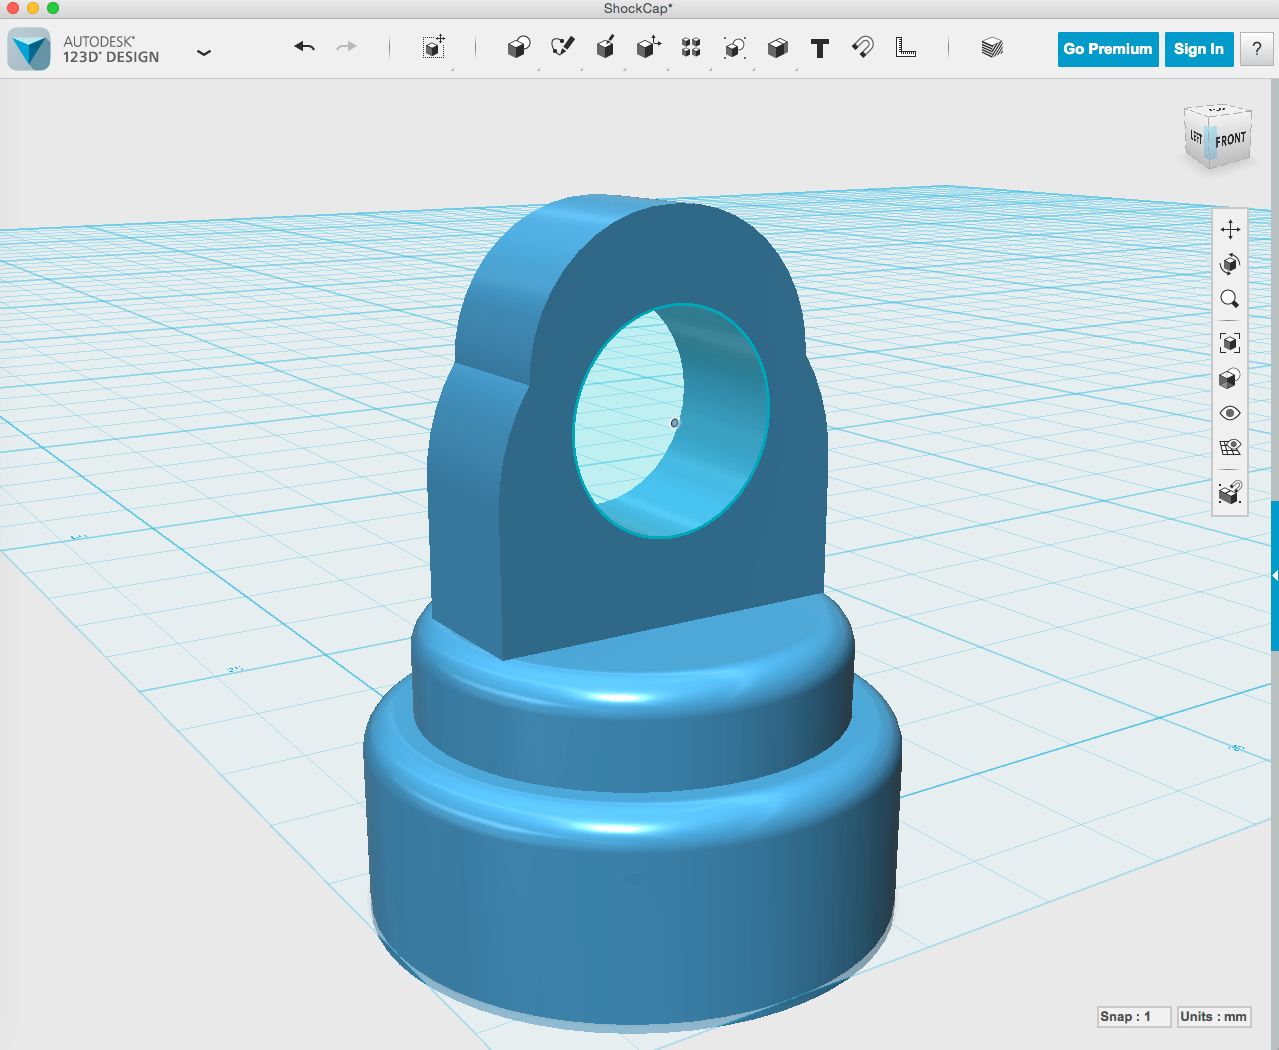Open the visual style cube options
The width and height of the screenshot is (1279, 1050).
1230,378
